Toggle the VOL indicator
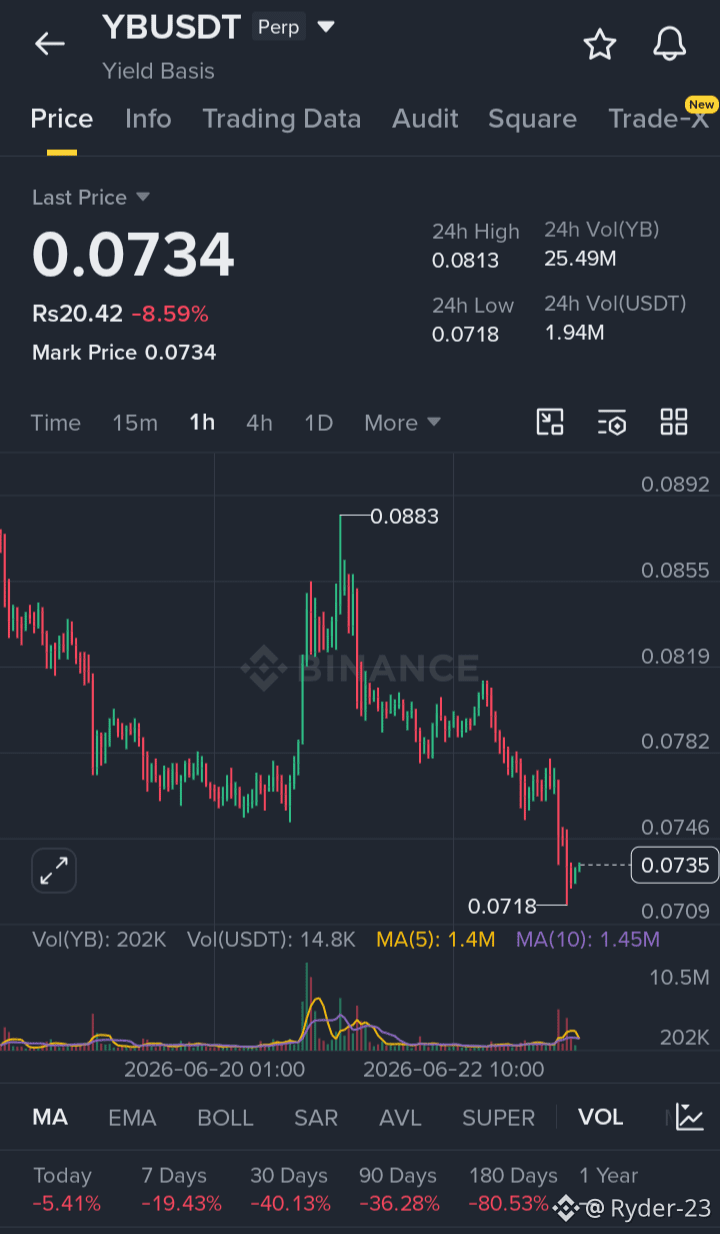Screen dimensions: 720x1234 click(x=600, y=1117)
